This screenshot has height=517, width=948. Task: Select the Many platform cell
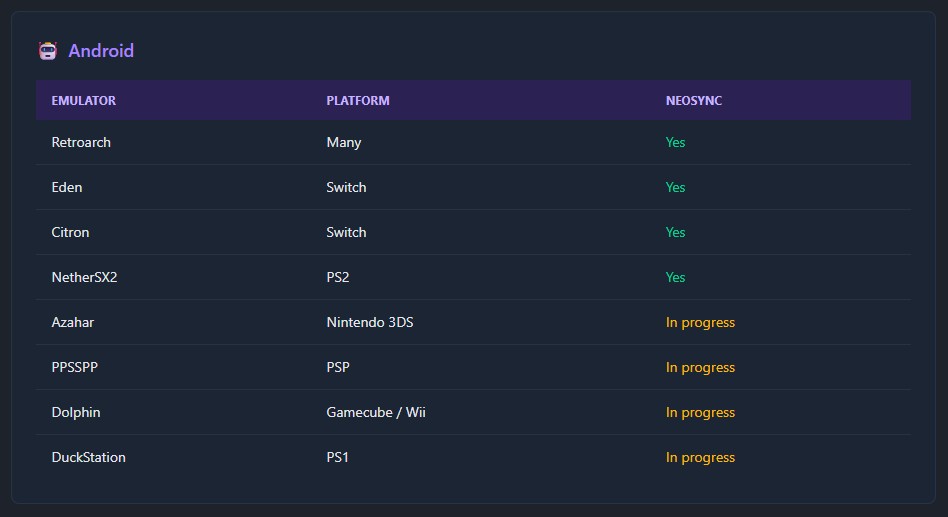[343, 143]
